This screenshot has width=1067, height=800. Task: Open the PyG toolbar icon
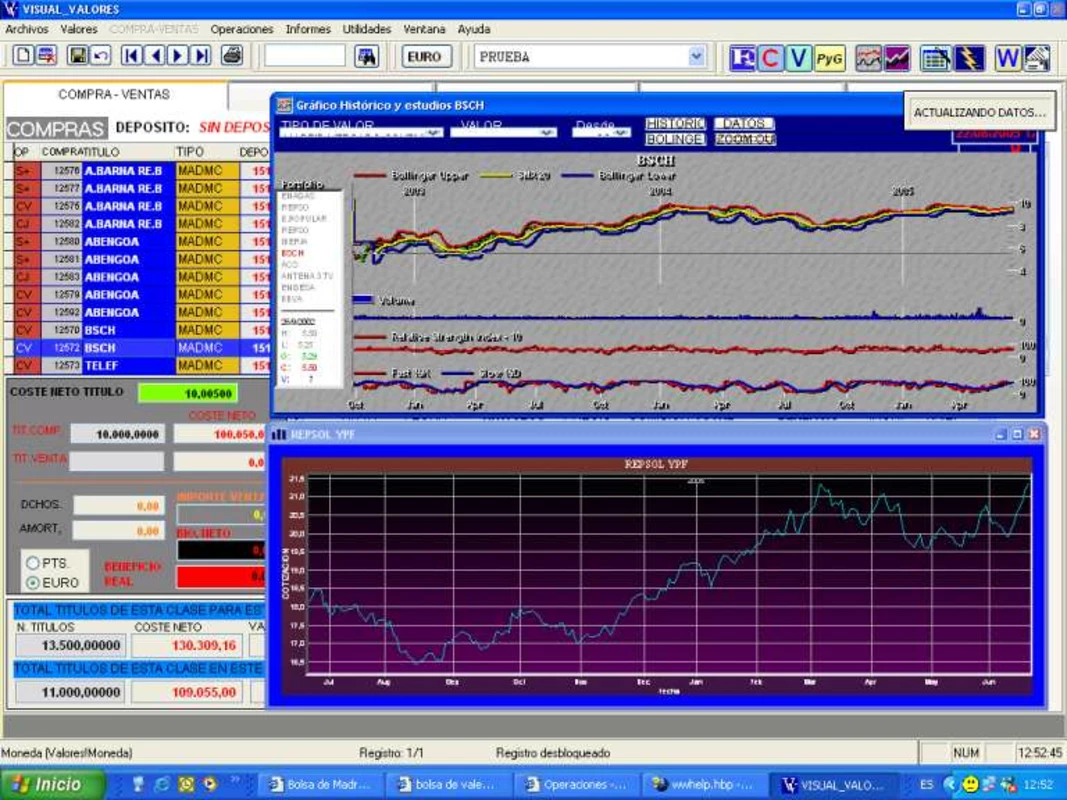point(829,59)
